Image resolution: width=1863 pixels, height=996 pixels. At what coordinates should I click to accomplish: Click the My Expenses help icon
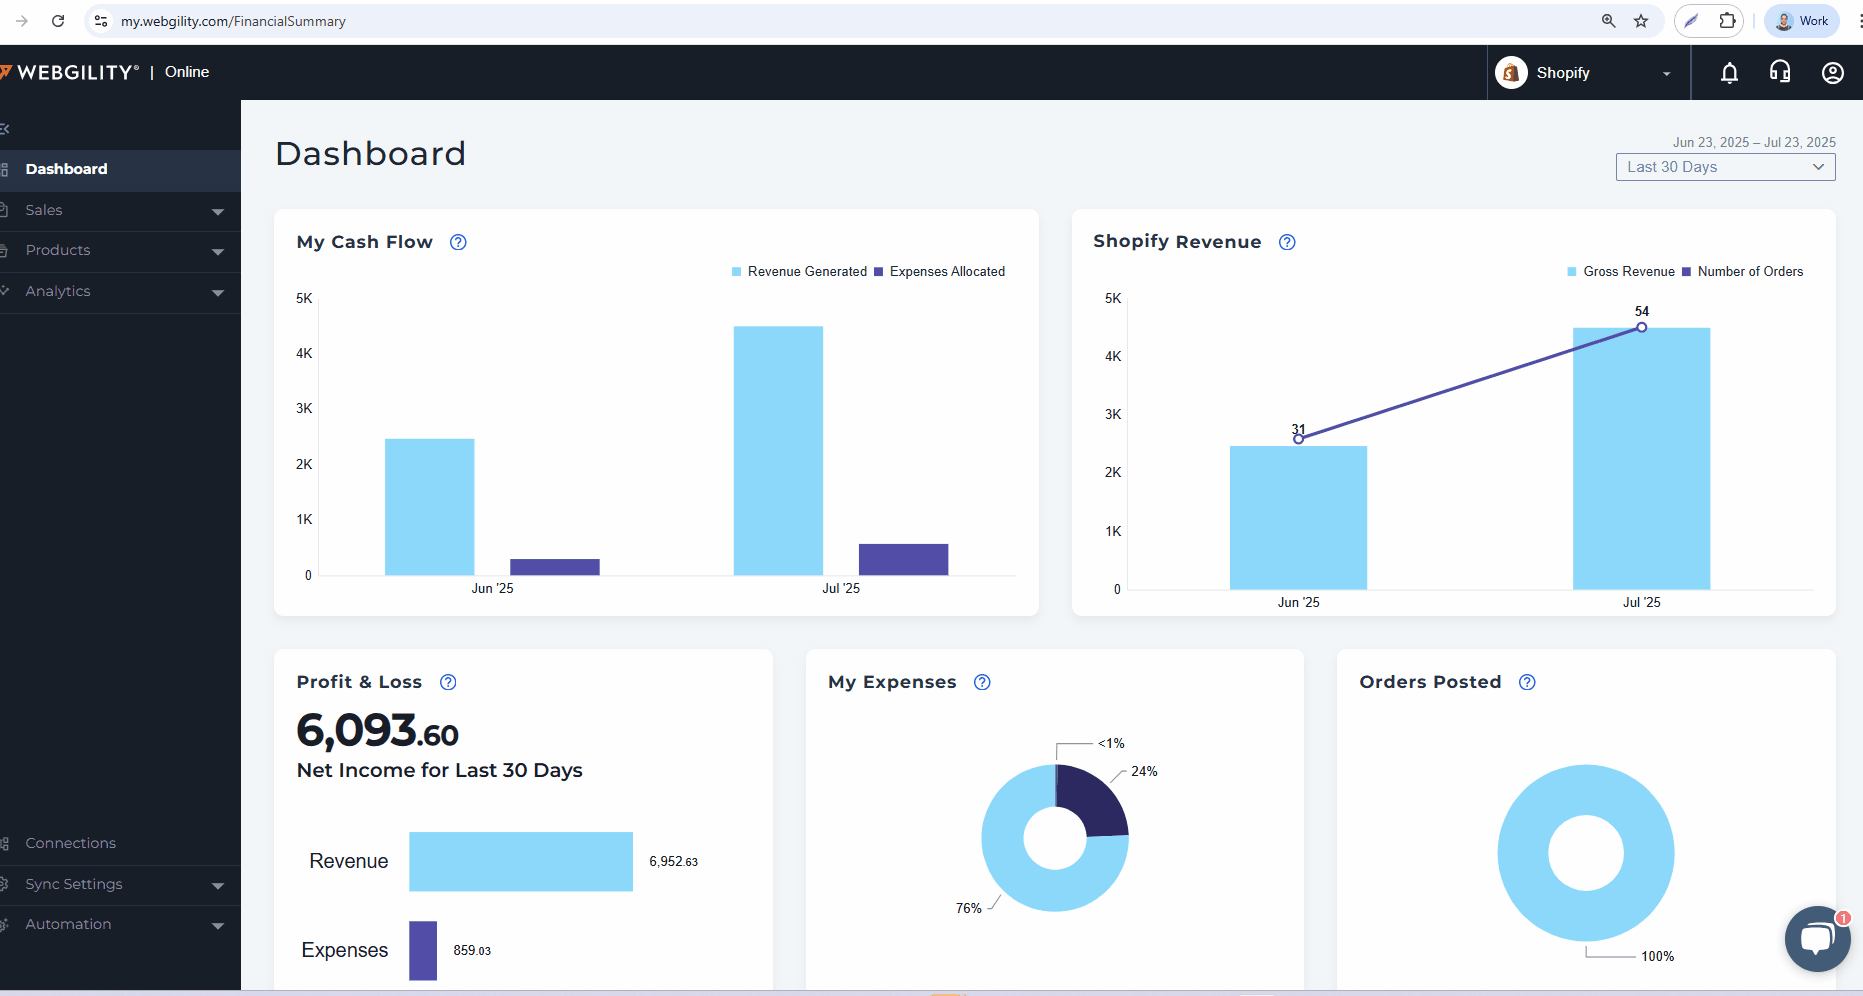(982, 682)
